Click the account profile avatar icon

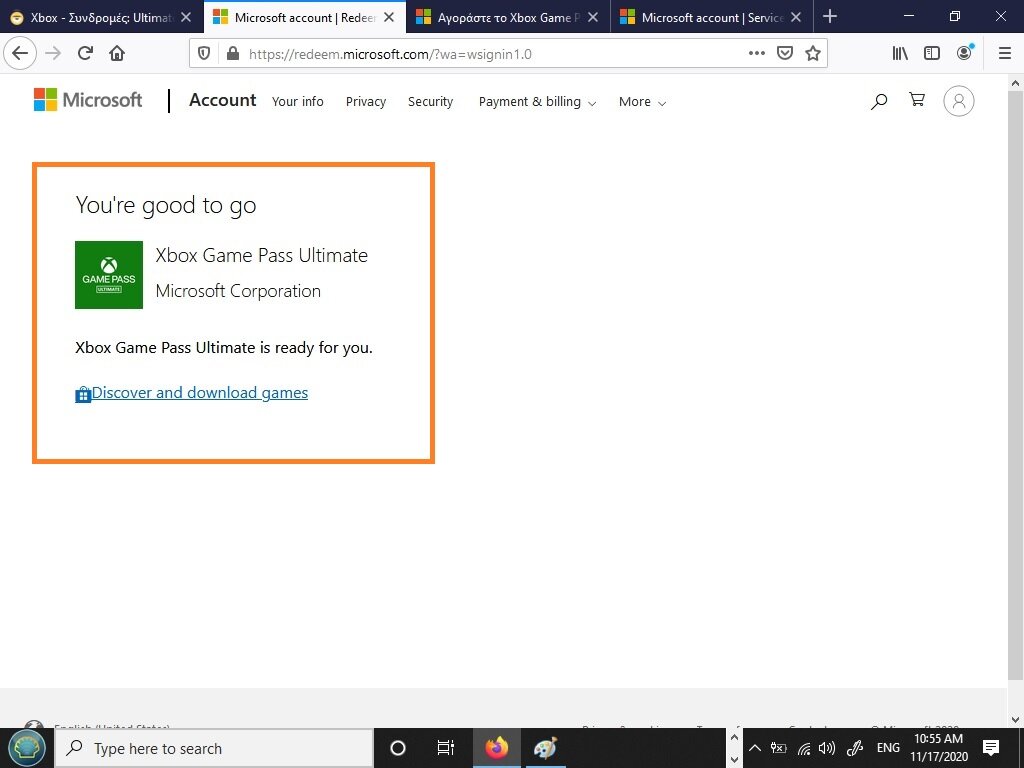pyautogui.click(x=958, y=101)
